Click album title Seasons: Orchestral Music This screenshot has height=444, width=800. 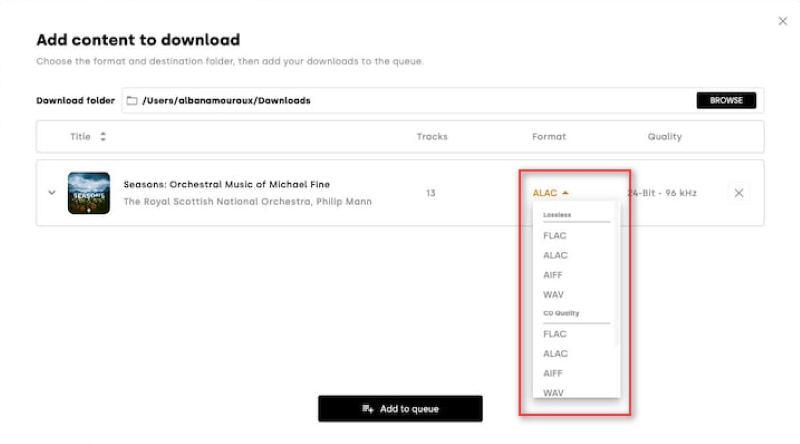[x=227, y=184]
